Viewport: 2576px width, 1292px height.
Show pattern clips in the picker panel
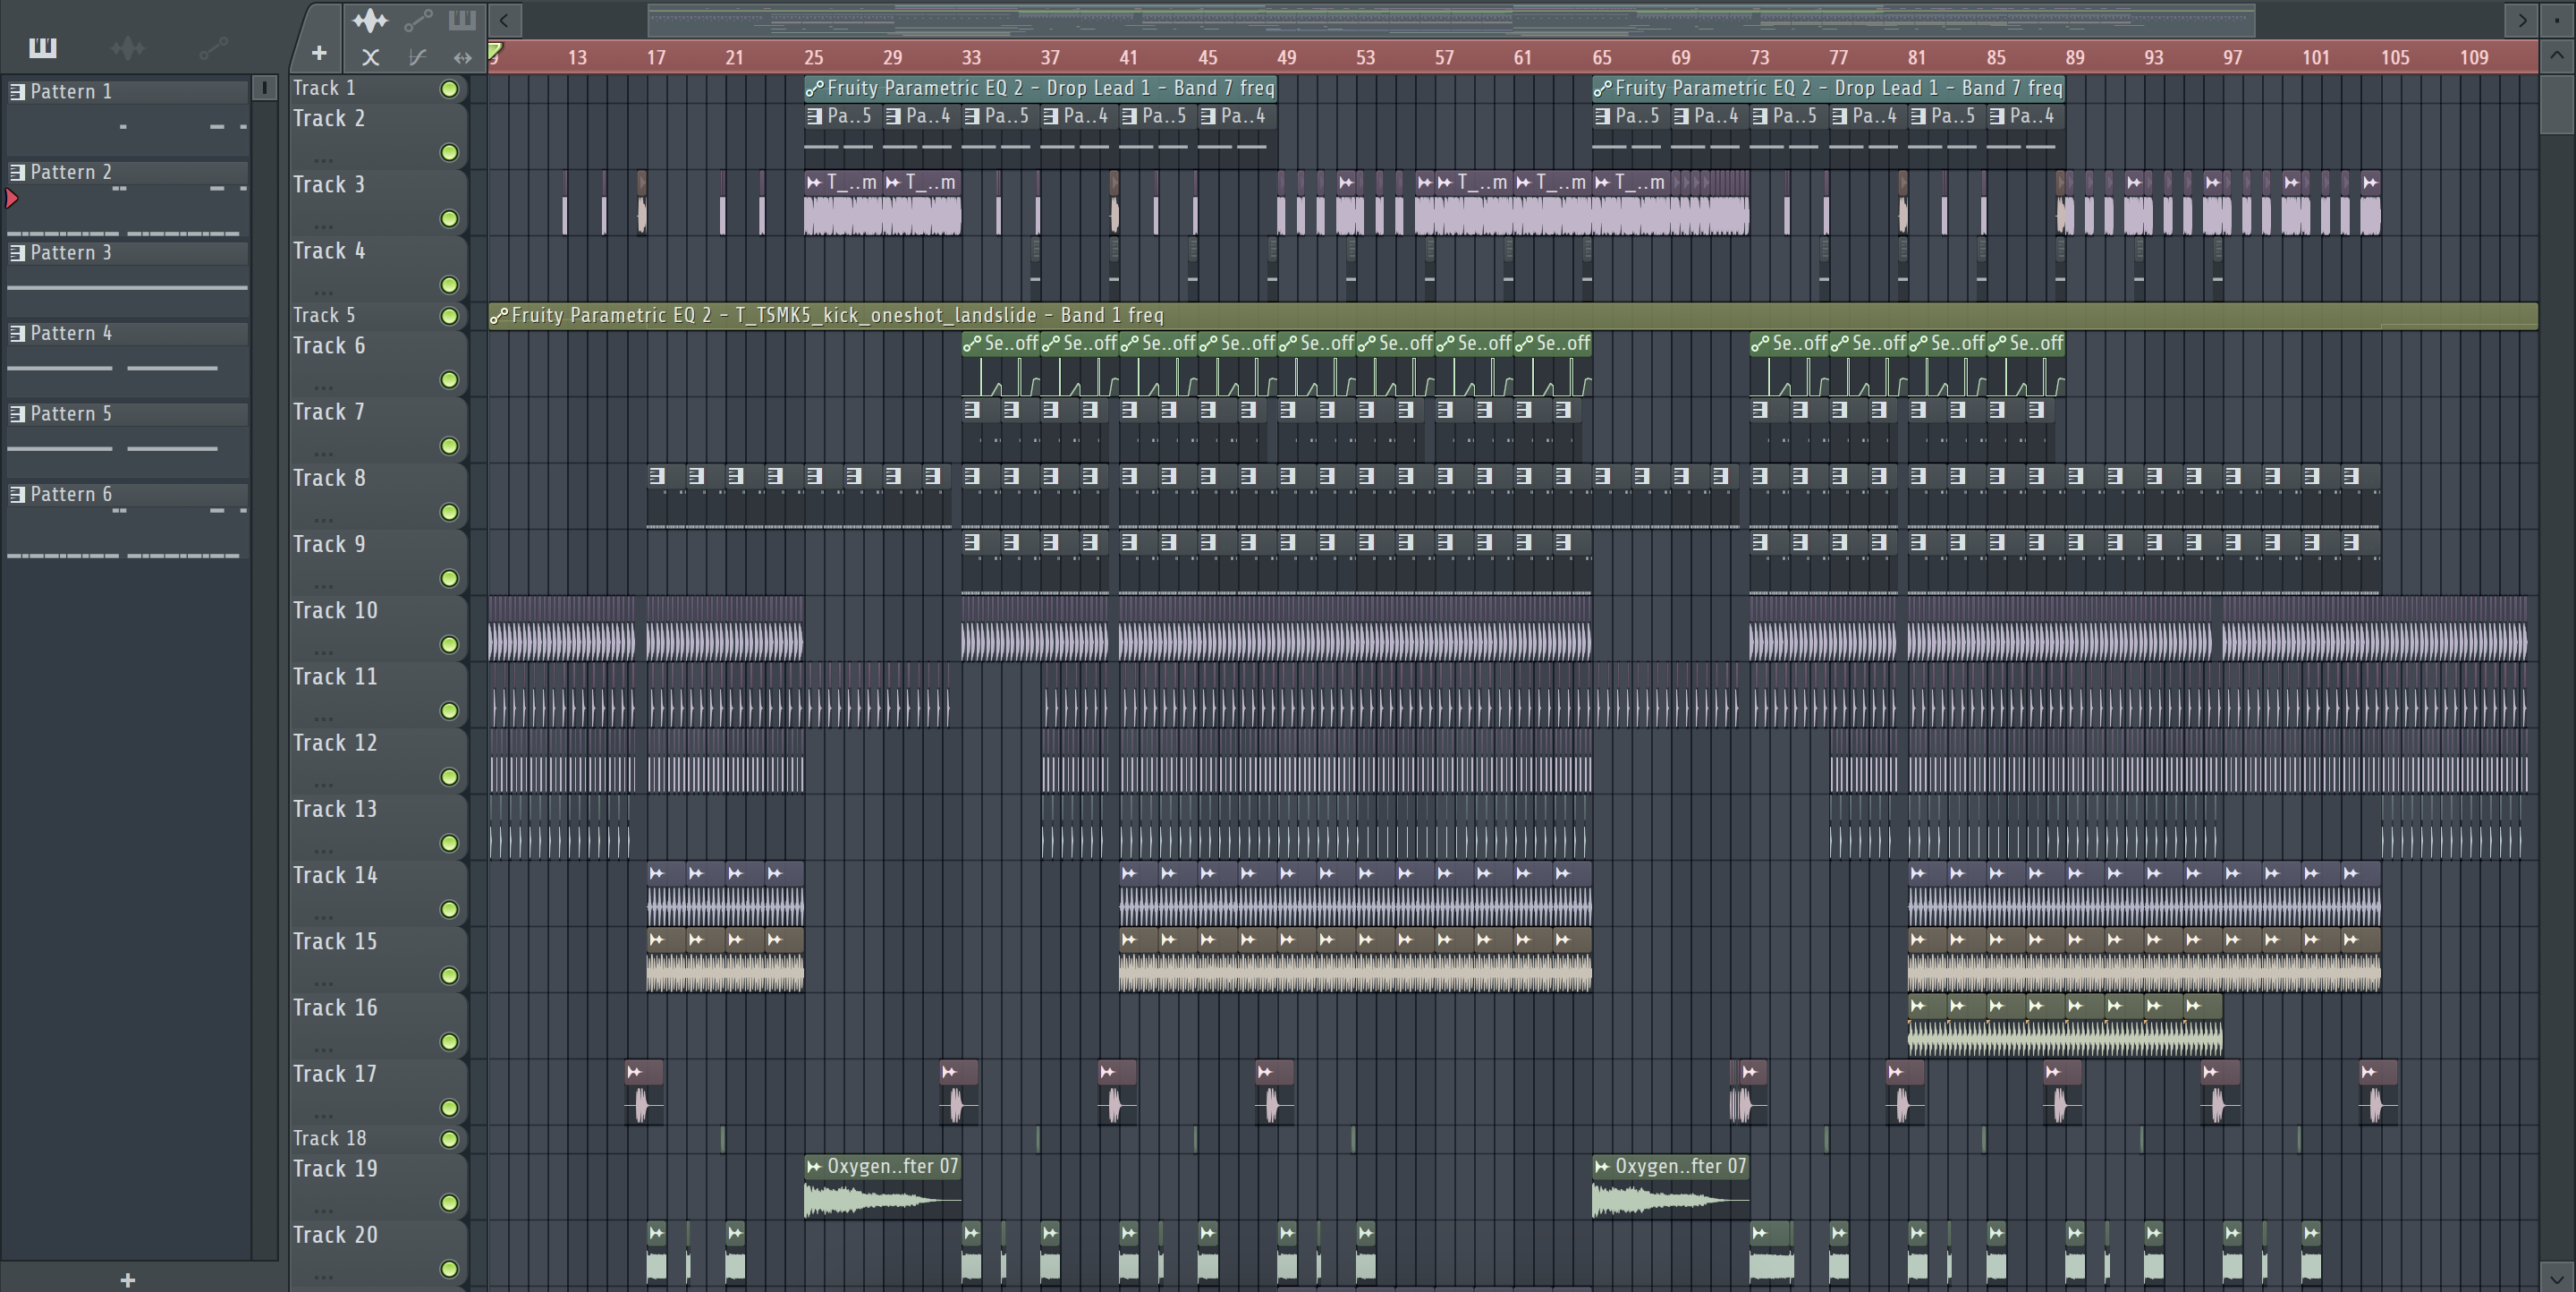(43, 47)
